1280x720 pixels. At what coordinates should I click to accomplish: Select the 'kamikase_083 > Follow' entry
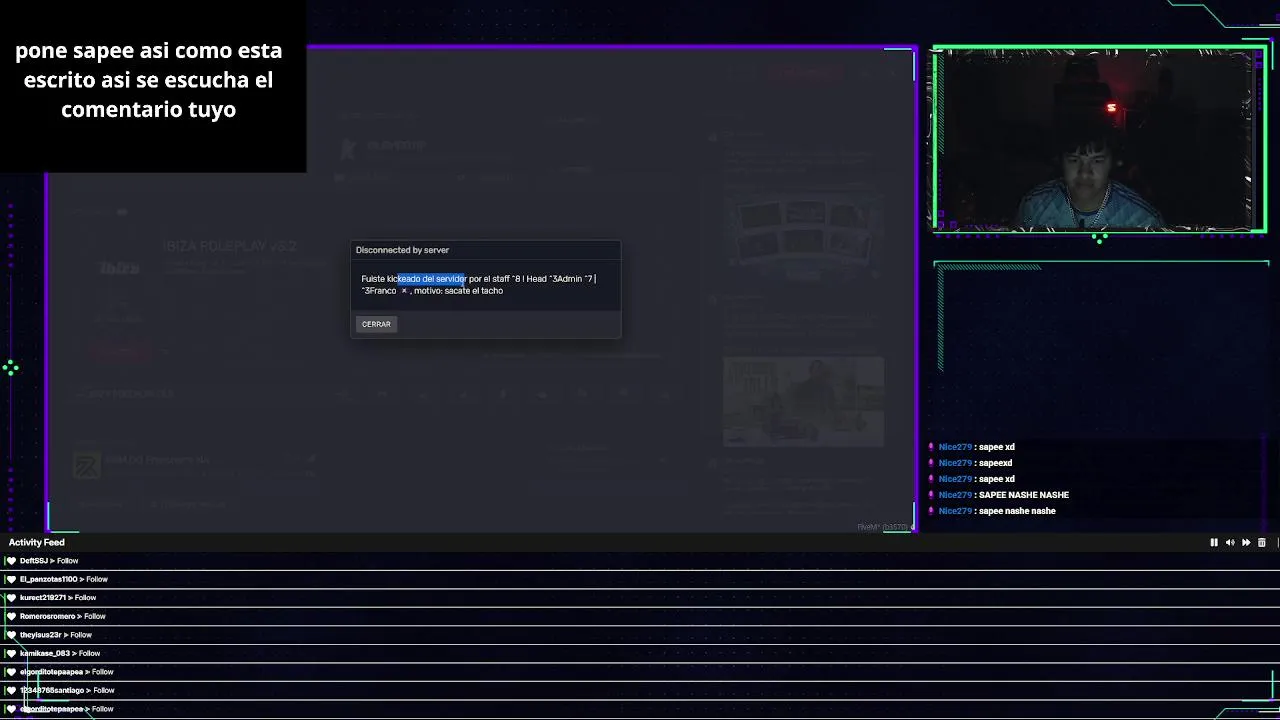tap(60, 653)
